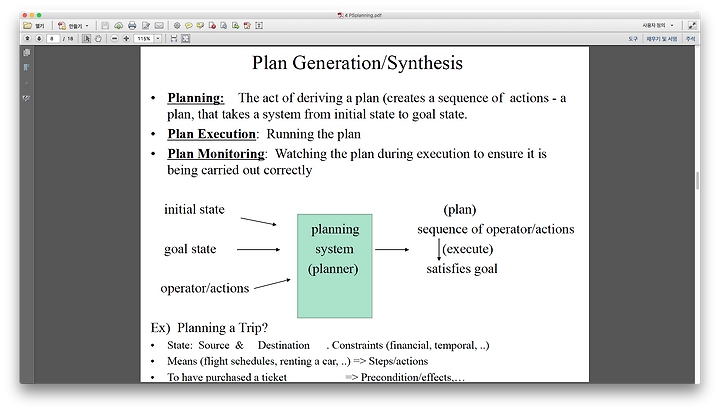Print the document using the printer icon
720x412 pixels.
tap(132, 26)
